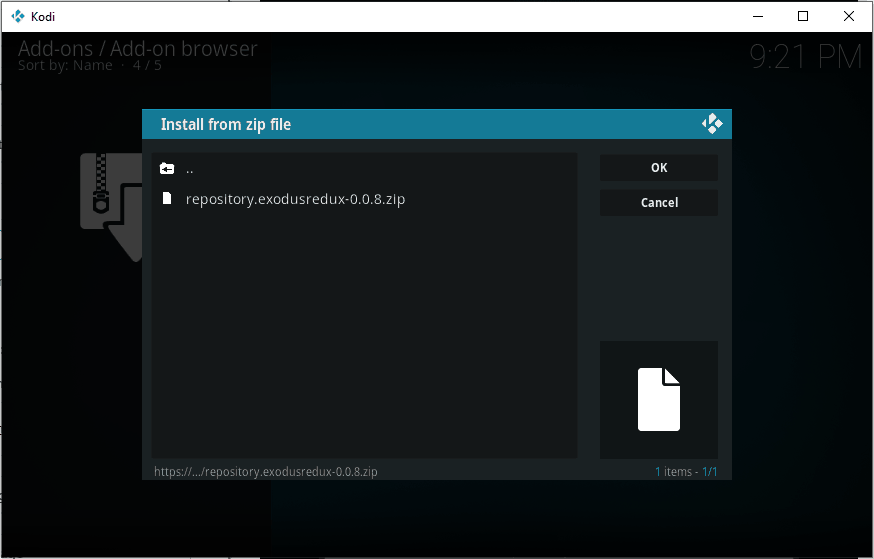
Task: Click the "Install from zip file" title
Action: tap(226, 124)
